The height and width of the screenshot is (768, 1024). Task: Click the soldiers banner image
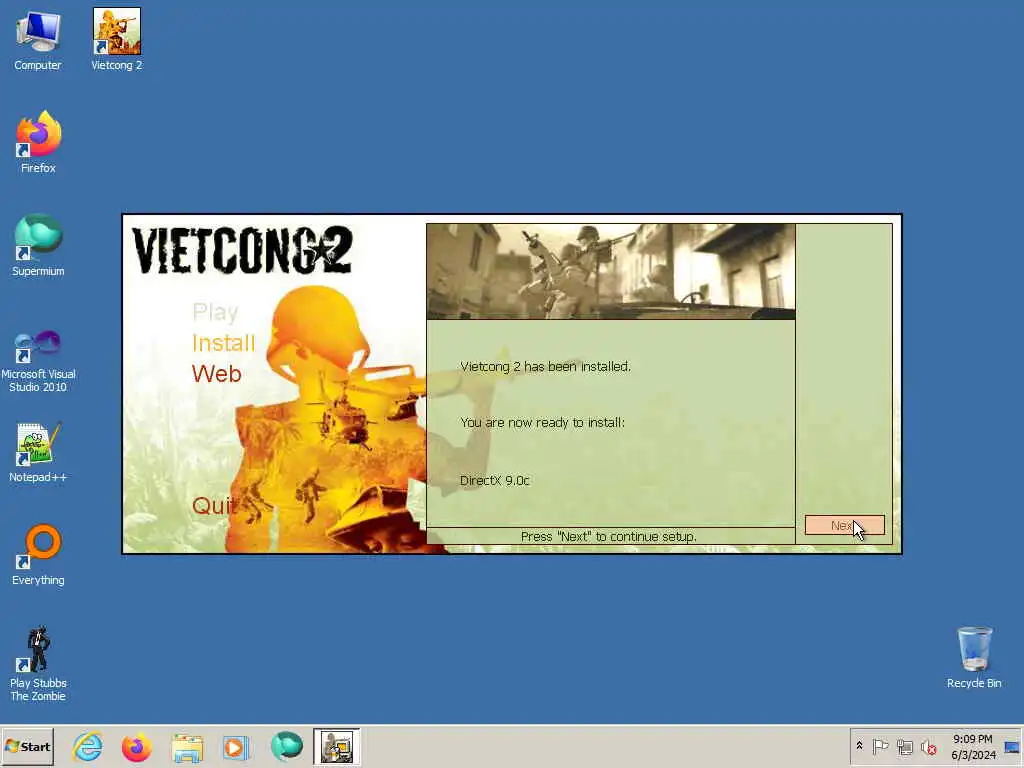tap(611, 271)
